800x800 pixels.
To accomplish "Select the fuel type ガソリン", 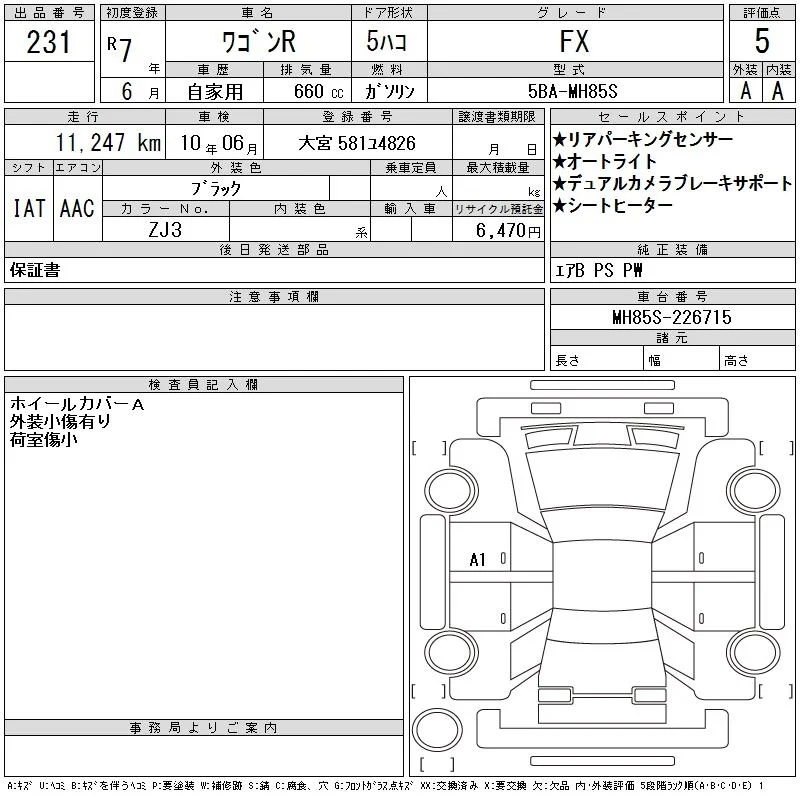I will pos(389,91).
